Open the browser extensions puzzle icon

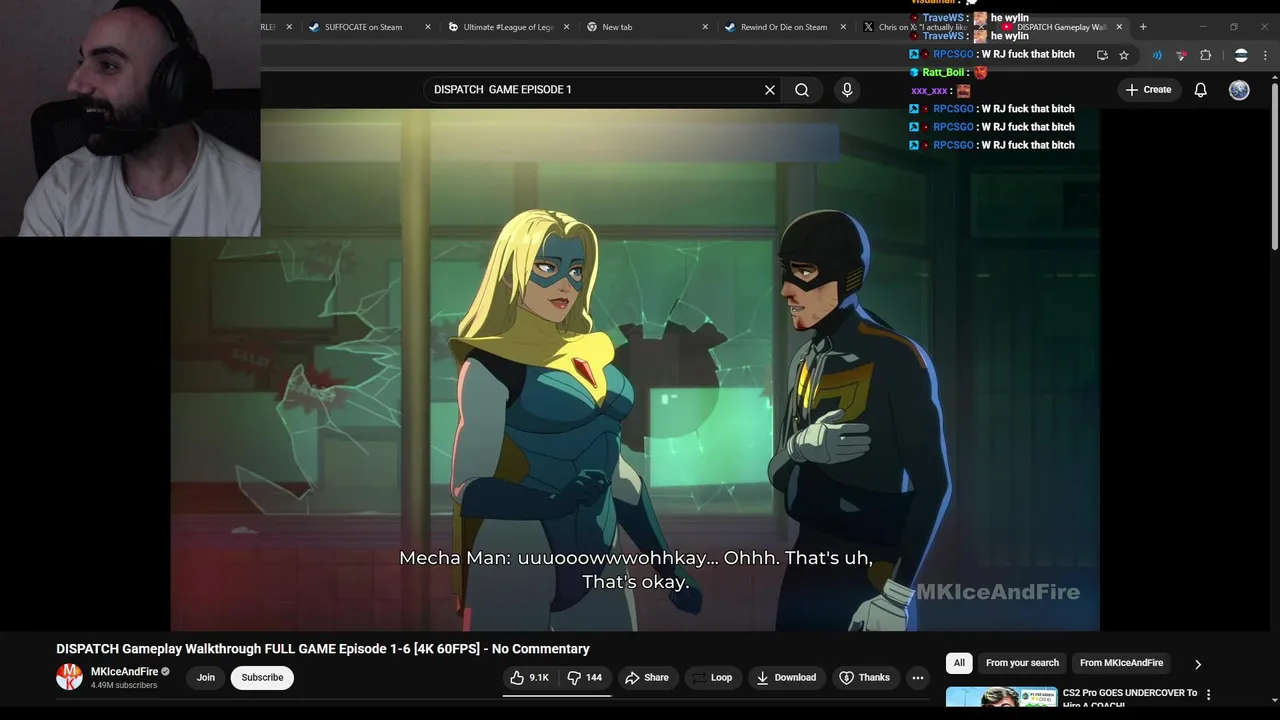1206,56
